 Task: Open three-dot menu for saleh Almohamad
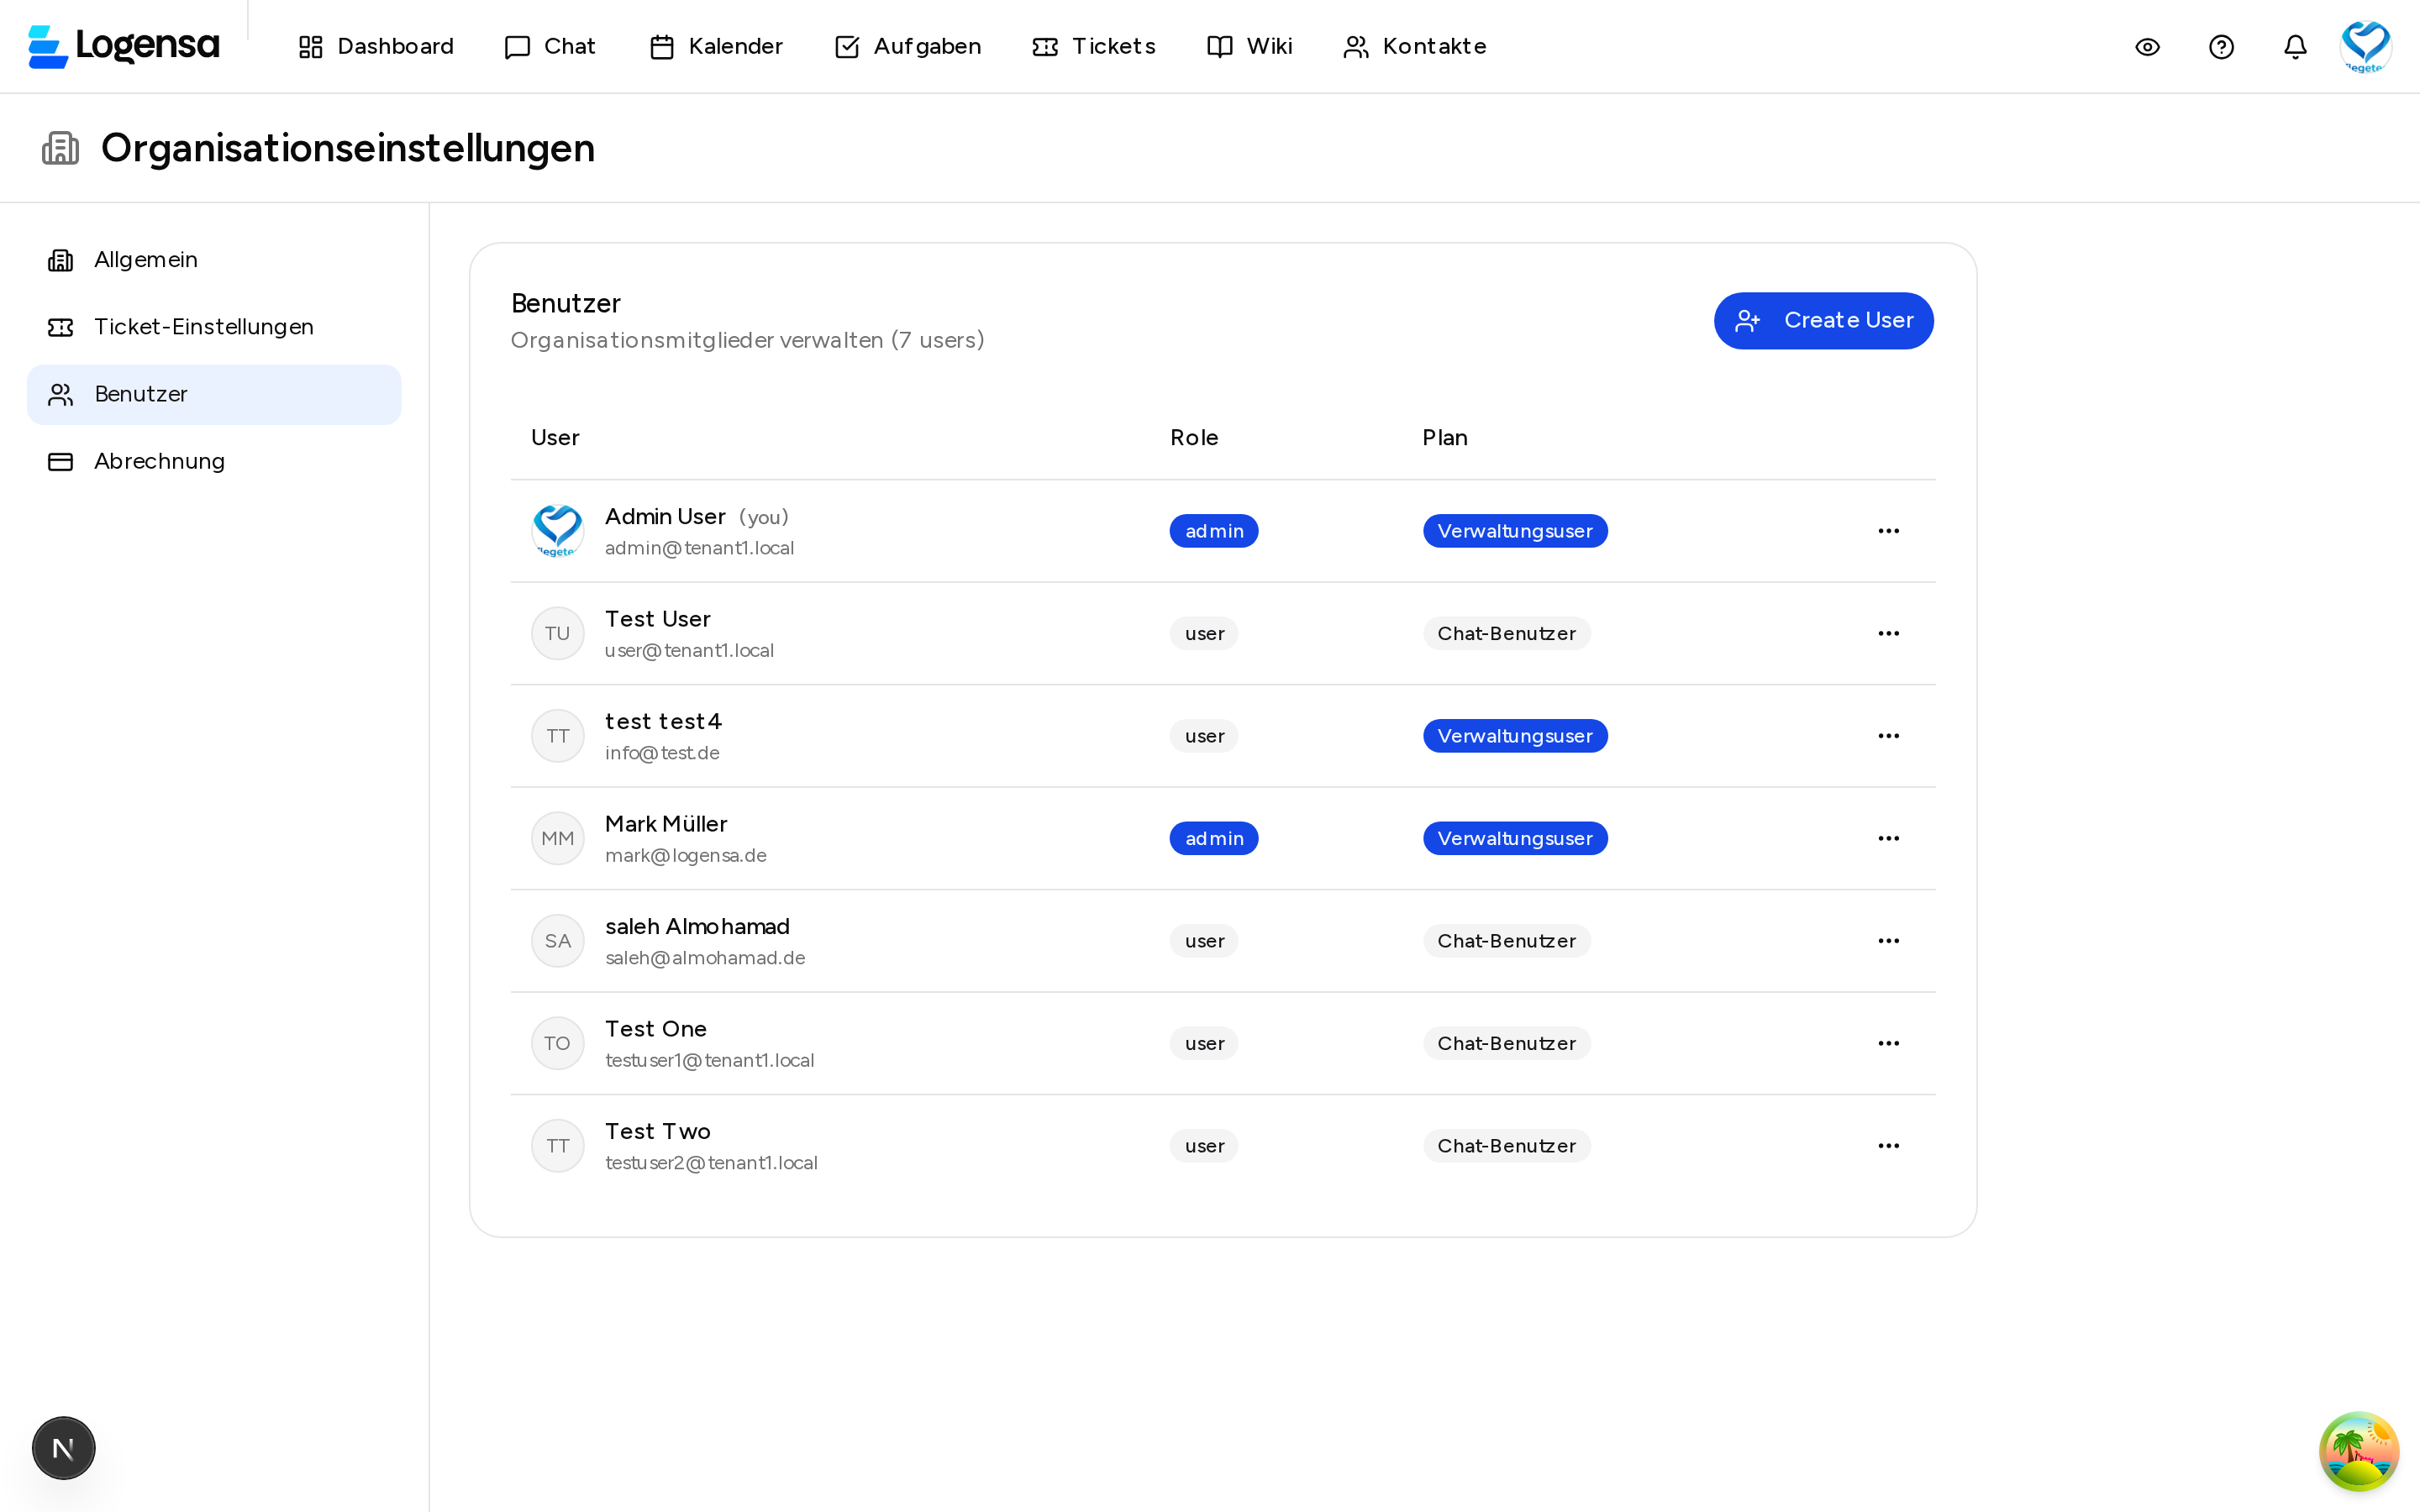pos(1888,941)
